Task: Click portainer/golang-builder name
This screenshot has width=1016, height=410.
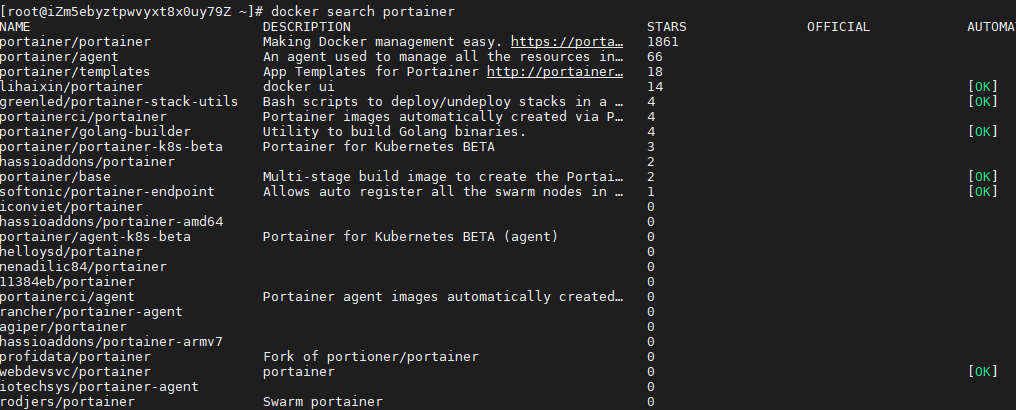Action: 95,131
